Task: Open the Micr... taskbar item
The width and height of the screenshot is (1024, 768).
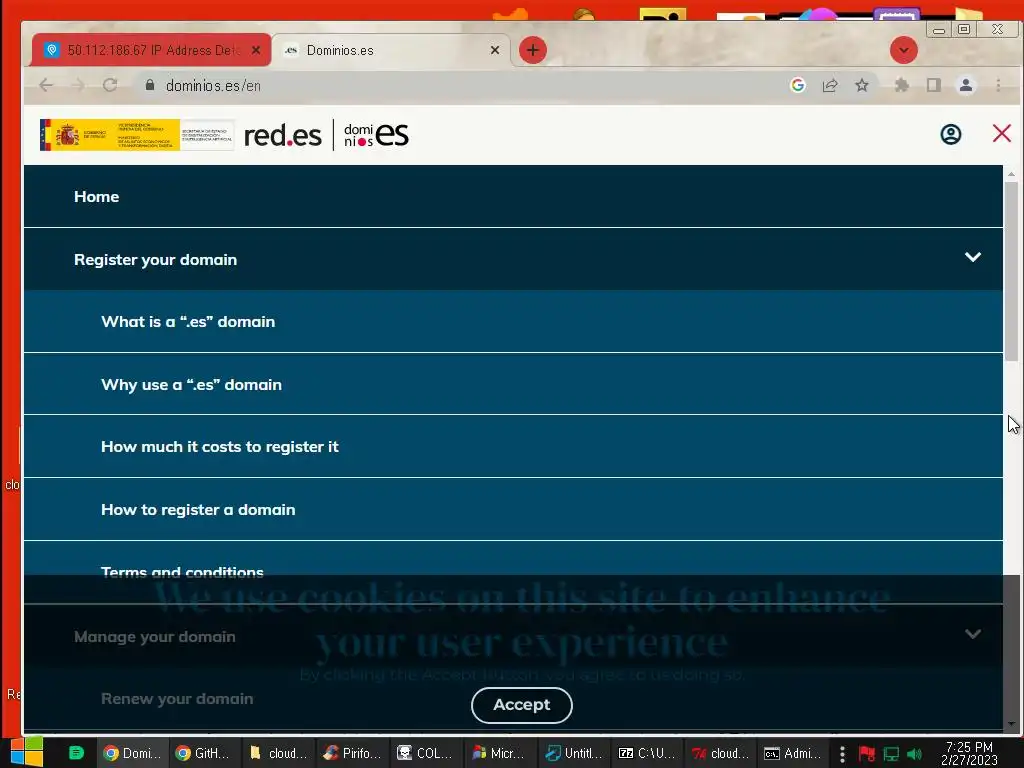Action: coord(501,753)
